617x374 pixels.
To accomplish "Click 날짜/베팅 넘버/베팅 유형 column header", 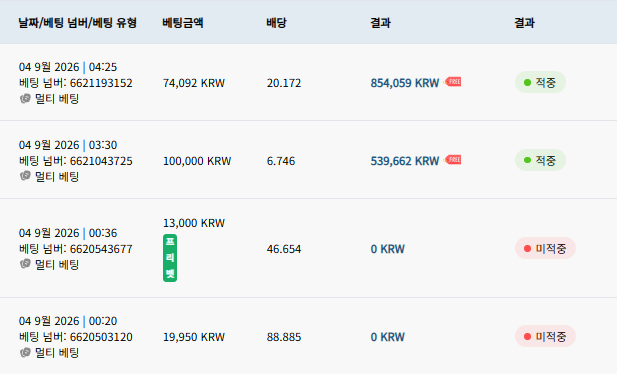I will pyautogui.click(x=78, y=22).
